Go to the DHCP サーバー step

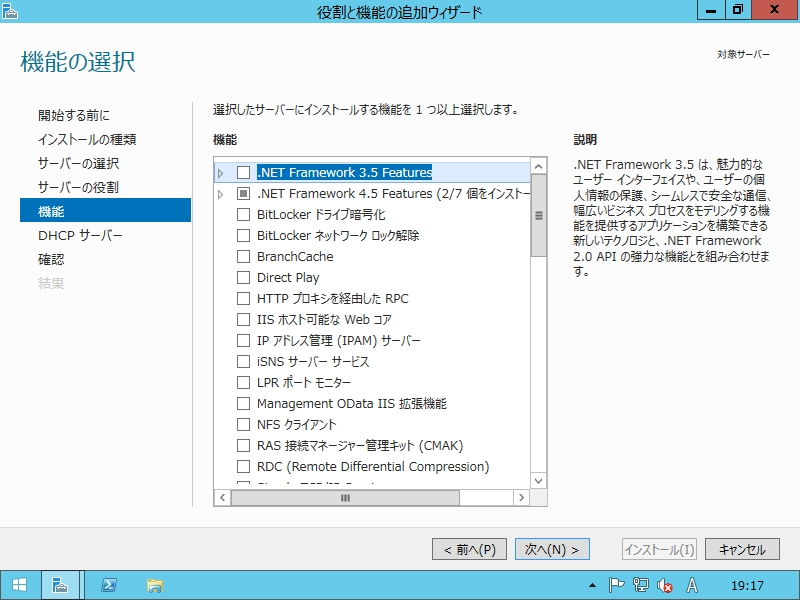[80, 236]
